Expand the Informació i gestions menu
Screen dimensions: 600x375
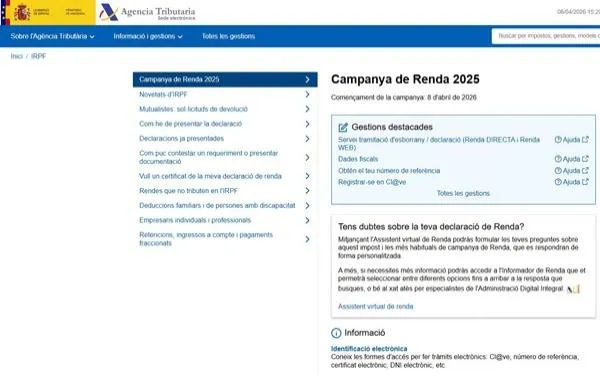148,36
